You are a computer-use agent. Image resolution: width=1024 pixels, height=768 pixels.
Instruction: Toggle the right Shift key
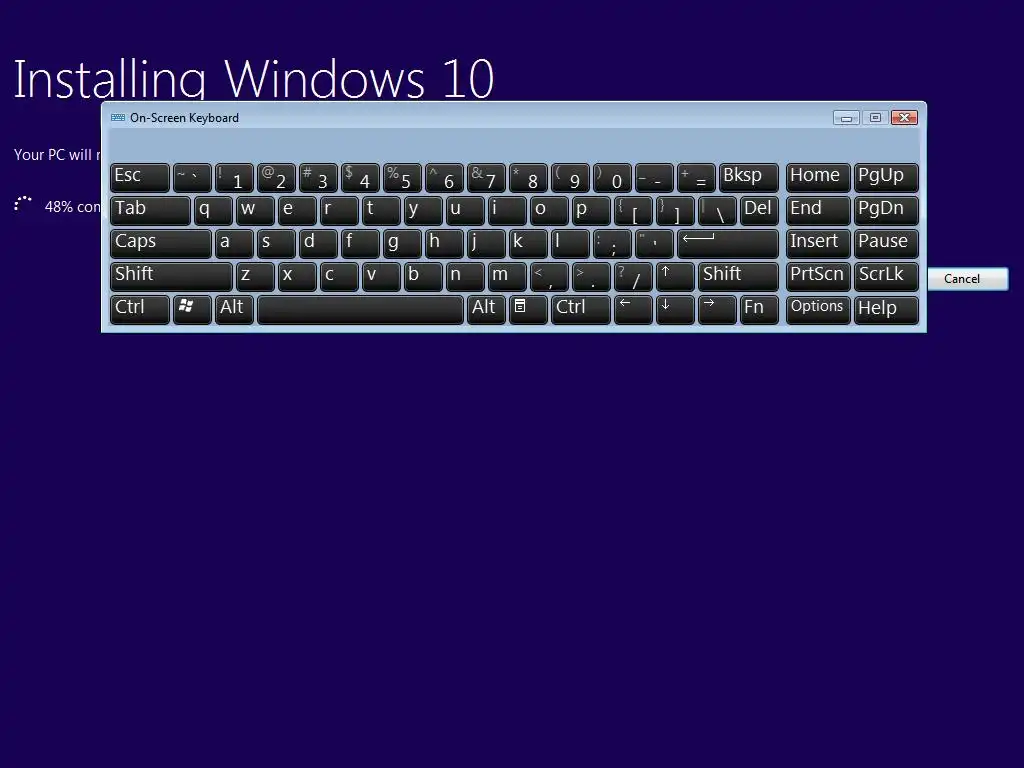coord(738,276)
